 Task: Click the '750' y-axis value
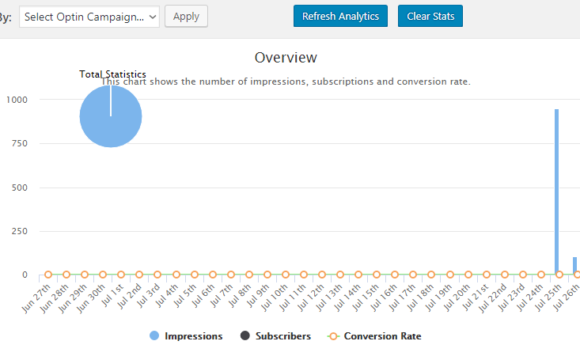20,144
